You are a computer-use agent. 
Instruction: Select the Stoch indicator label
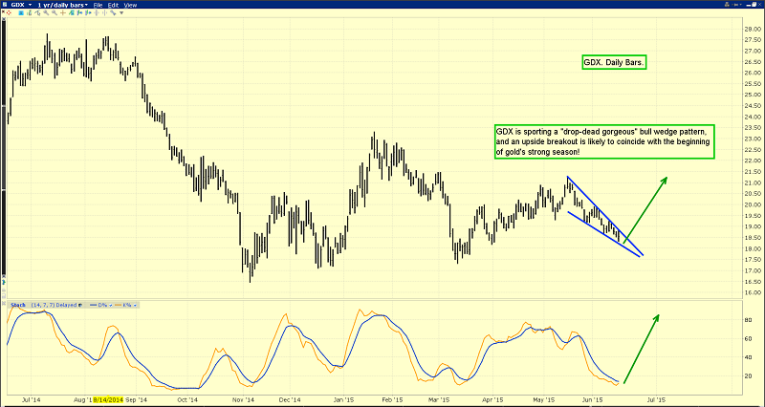coord(18,303)
